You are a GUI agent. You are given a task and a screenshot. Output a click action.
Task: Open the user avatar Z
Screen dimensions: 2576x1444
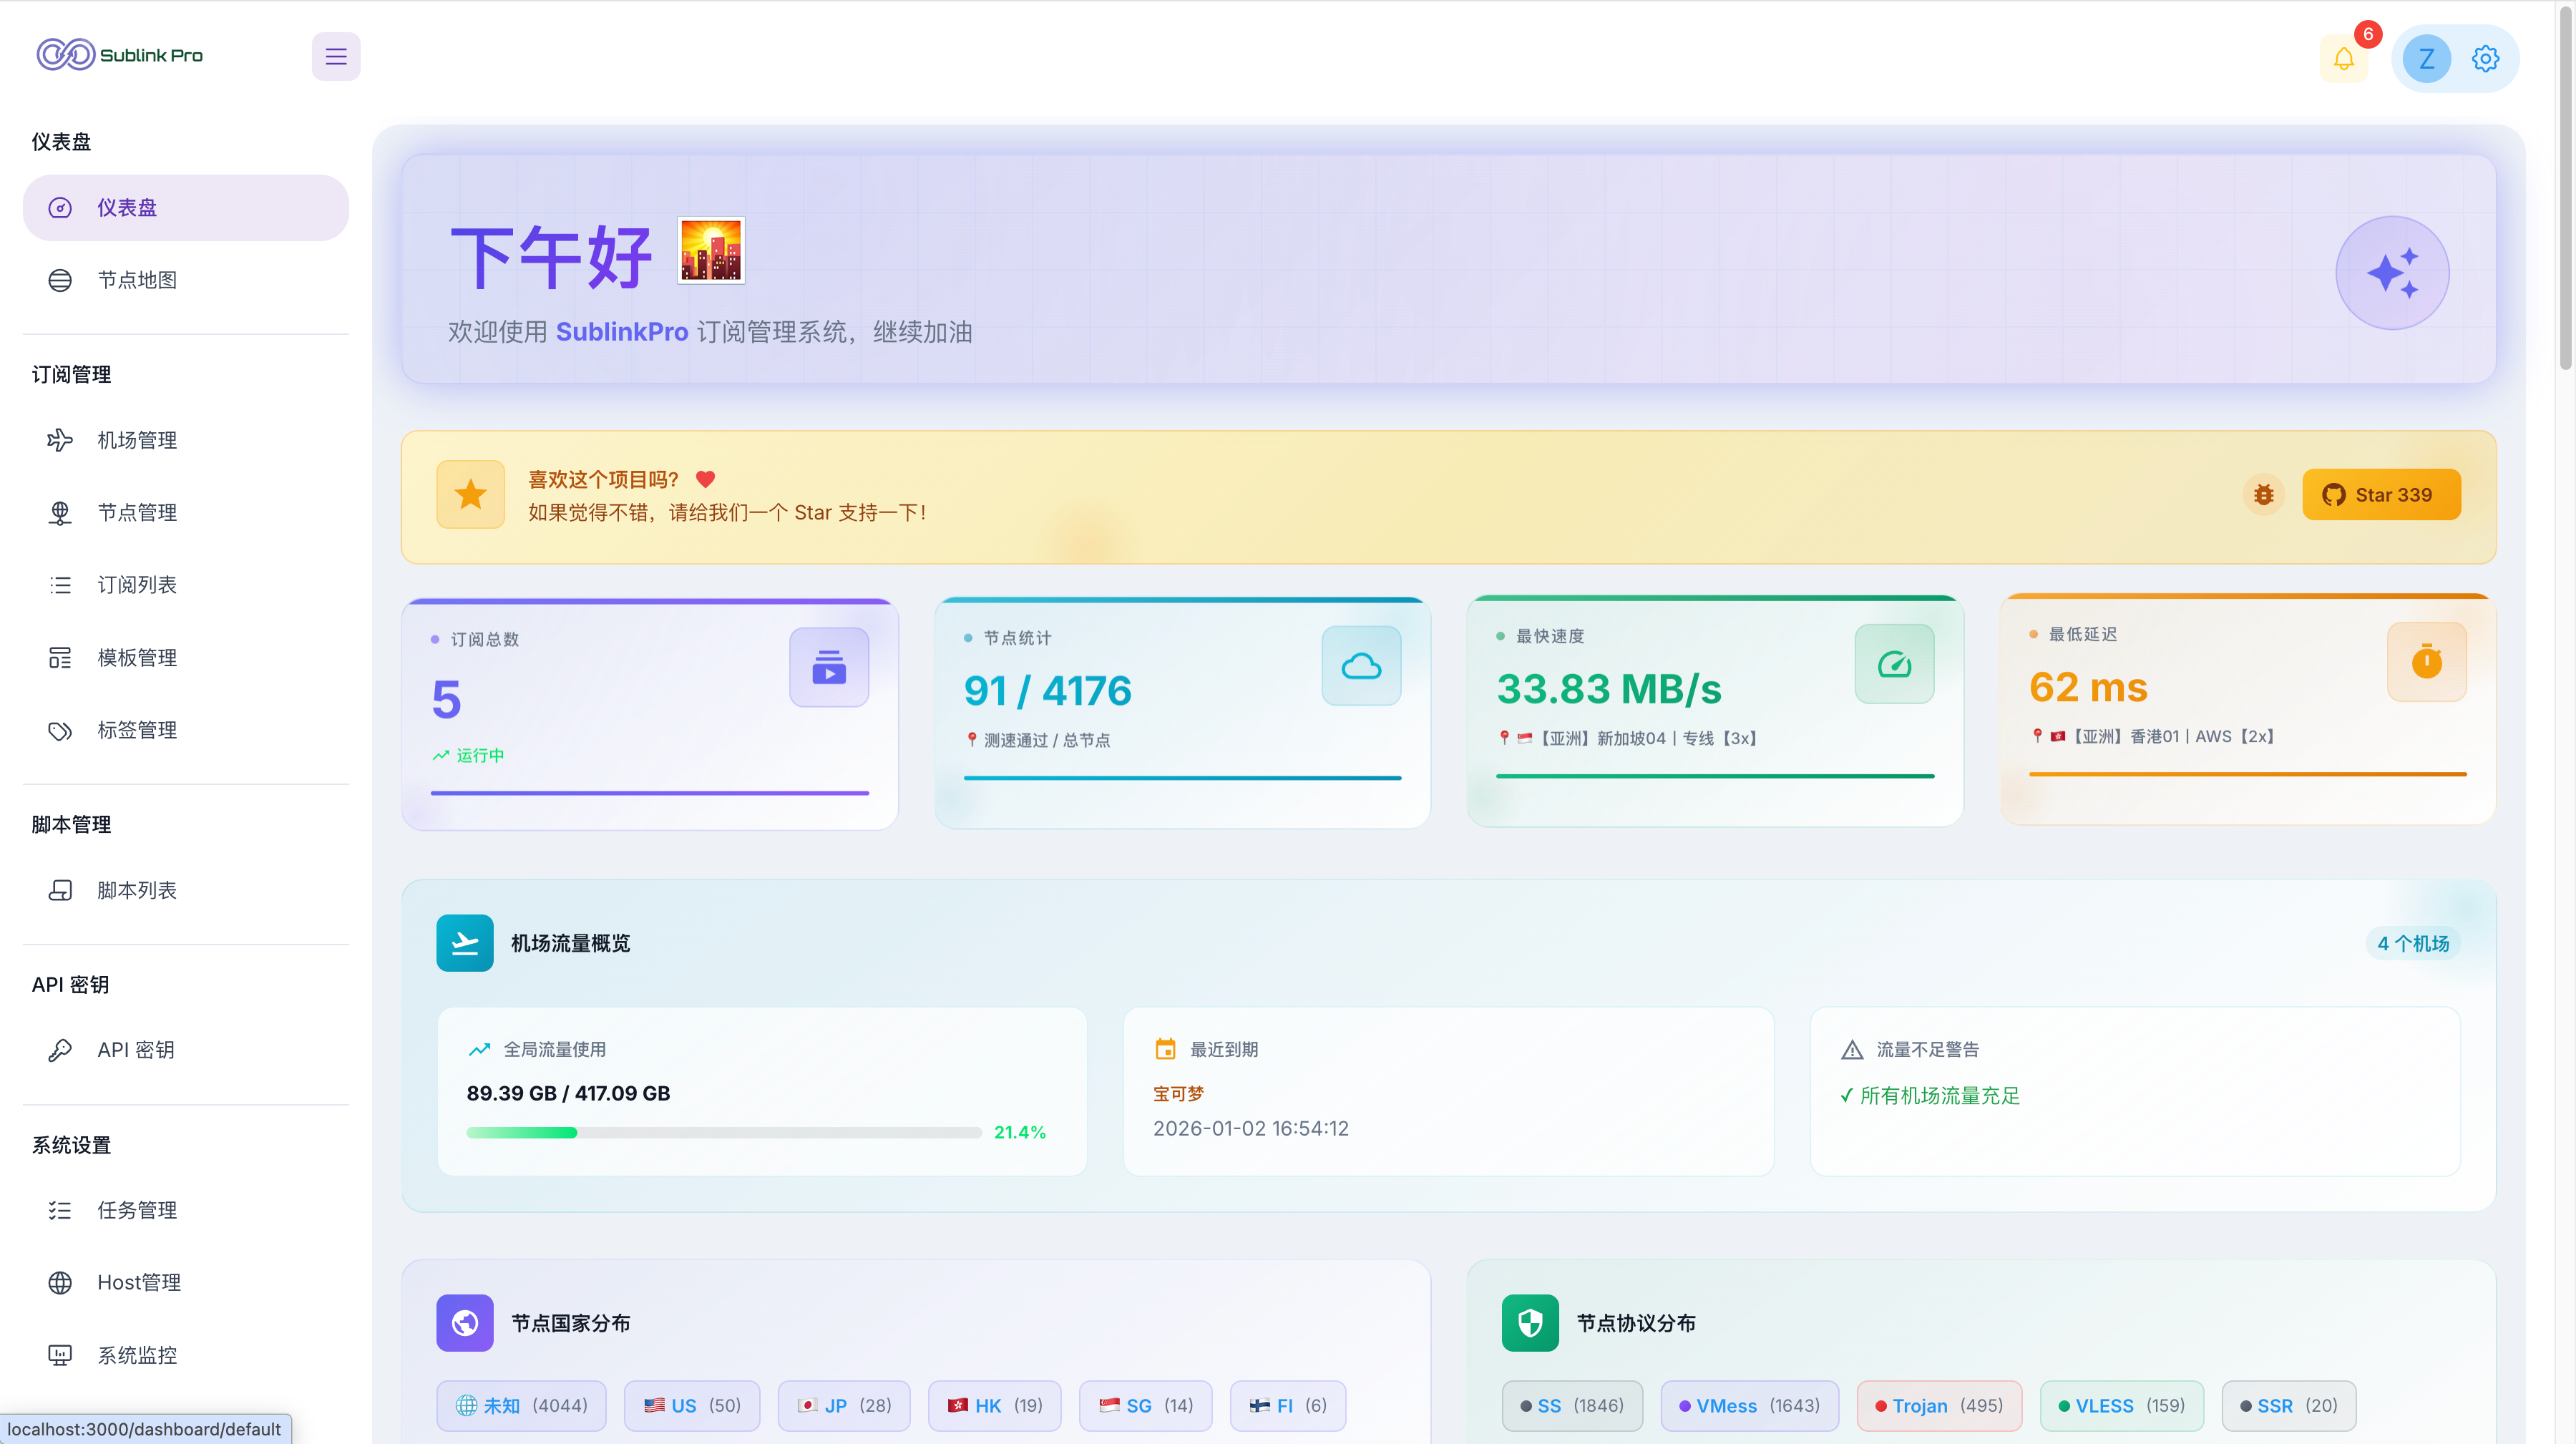2426,58
